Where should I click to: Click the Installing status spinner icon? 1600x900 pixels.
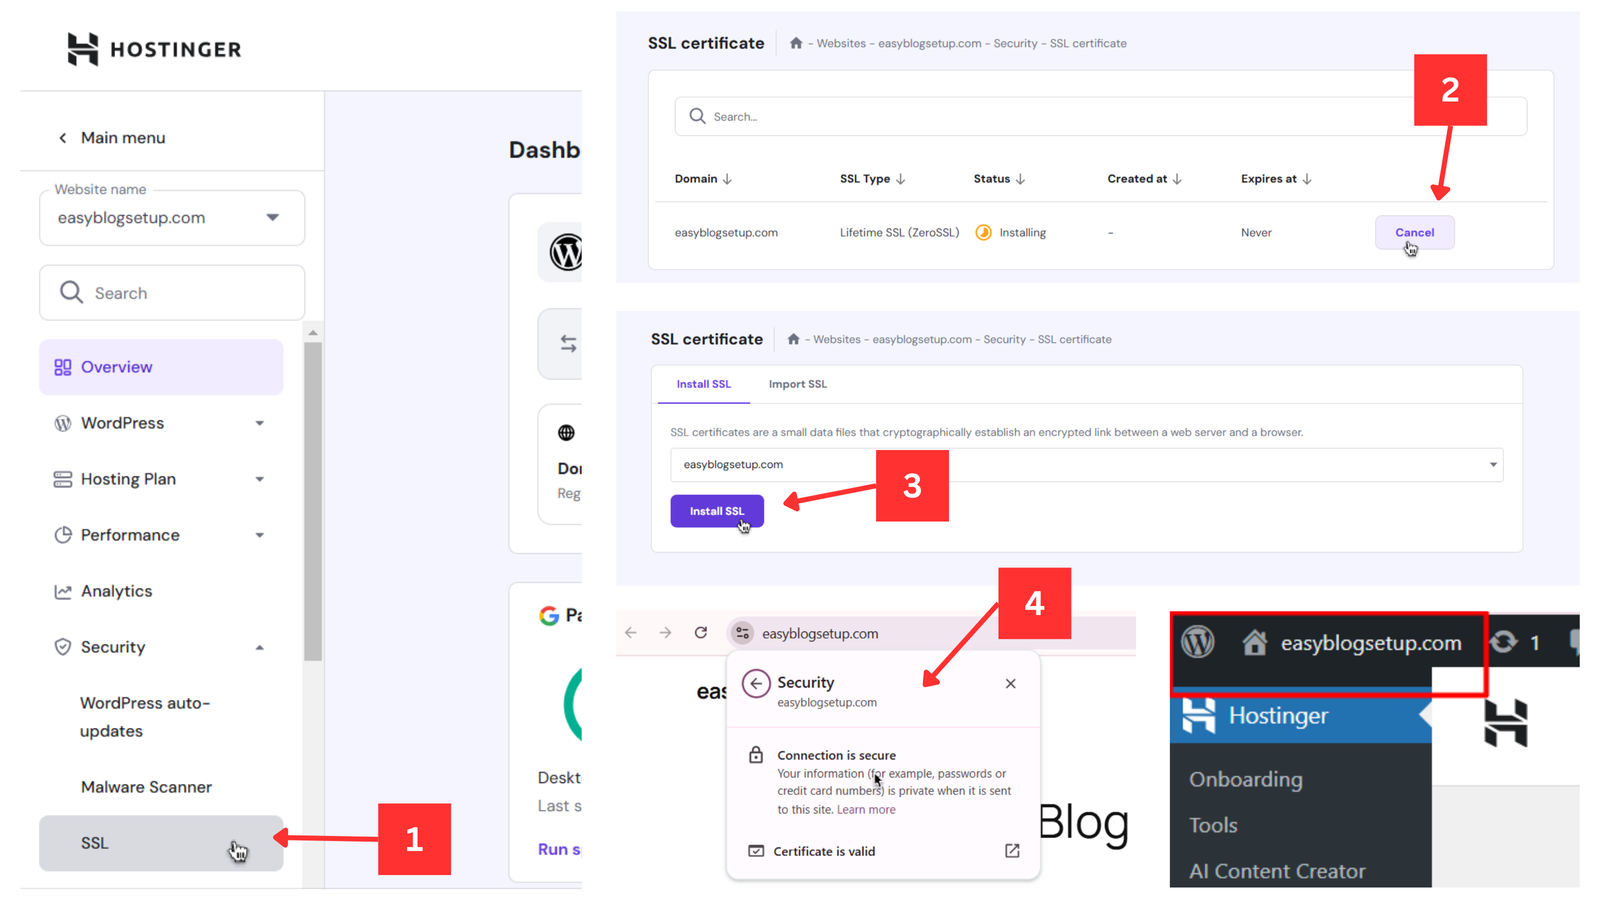(984, 232)
